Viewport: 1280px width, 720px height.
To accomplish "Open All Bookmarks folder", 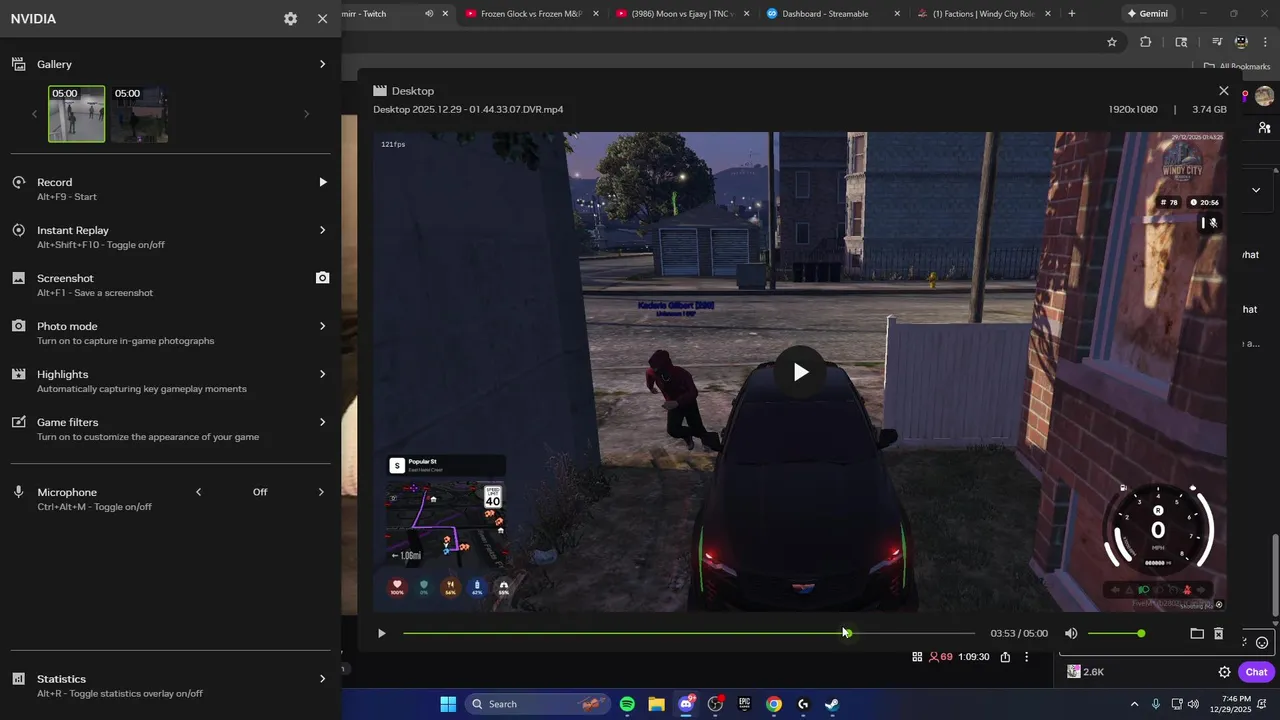I will [x=1237, y=66].
